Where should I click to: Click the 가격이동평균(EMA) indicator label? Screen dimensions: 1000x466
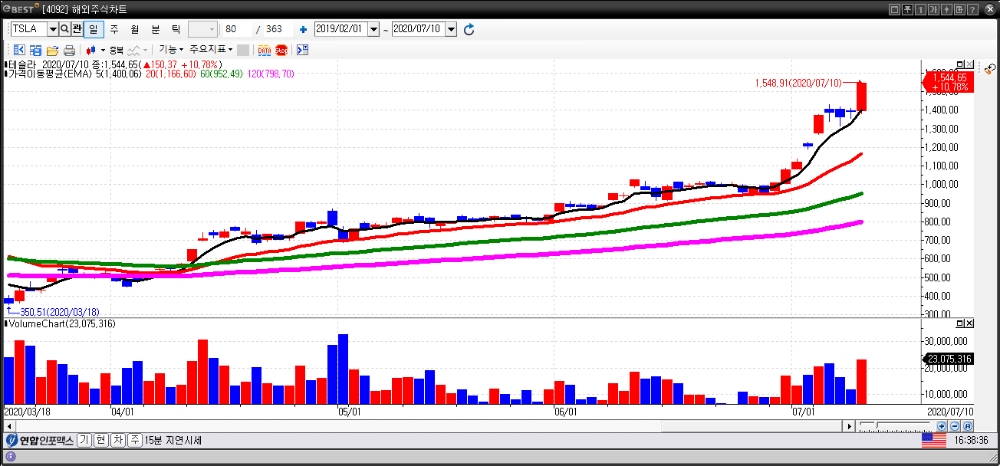(49, 74)
